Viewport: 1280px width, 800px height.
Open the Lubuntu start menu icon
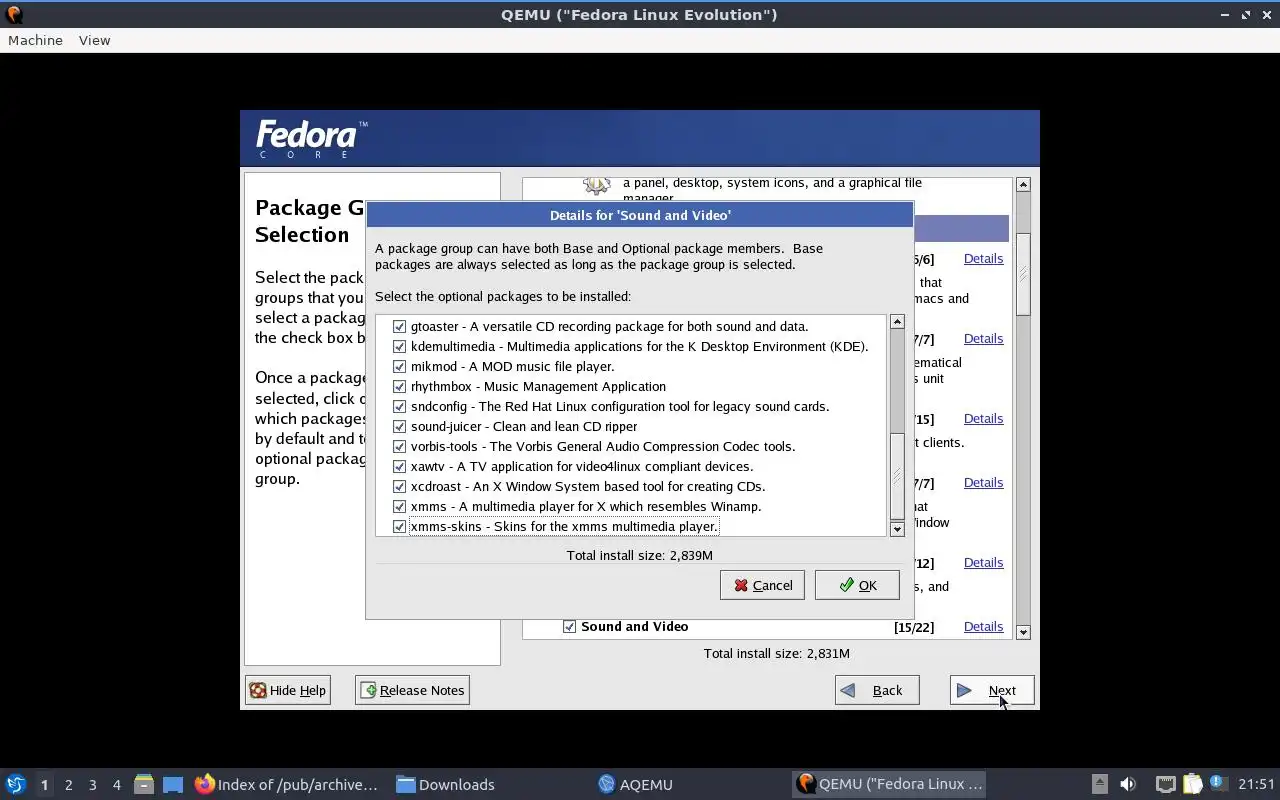tap(15, 784)
